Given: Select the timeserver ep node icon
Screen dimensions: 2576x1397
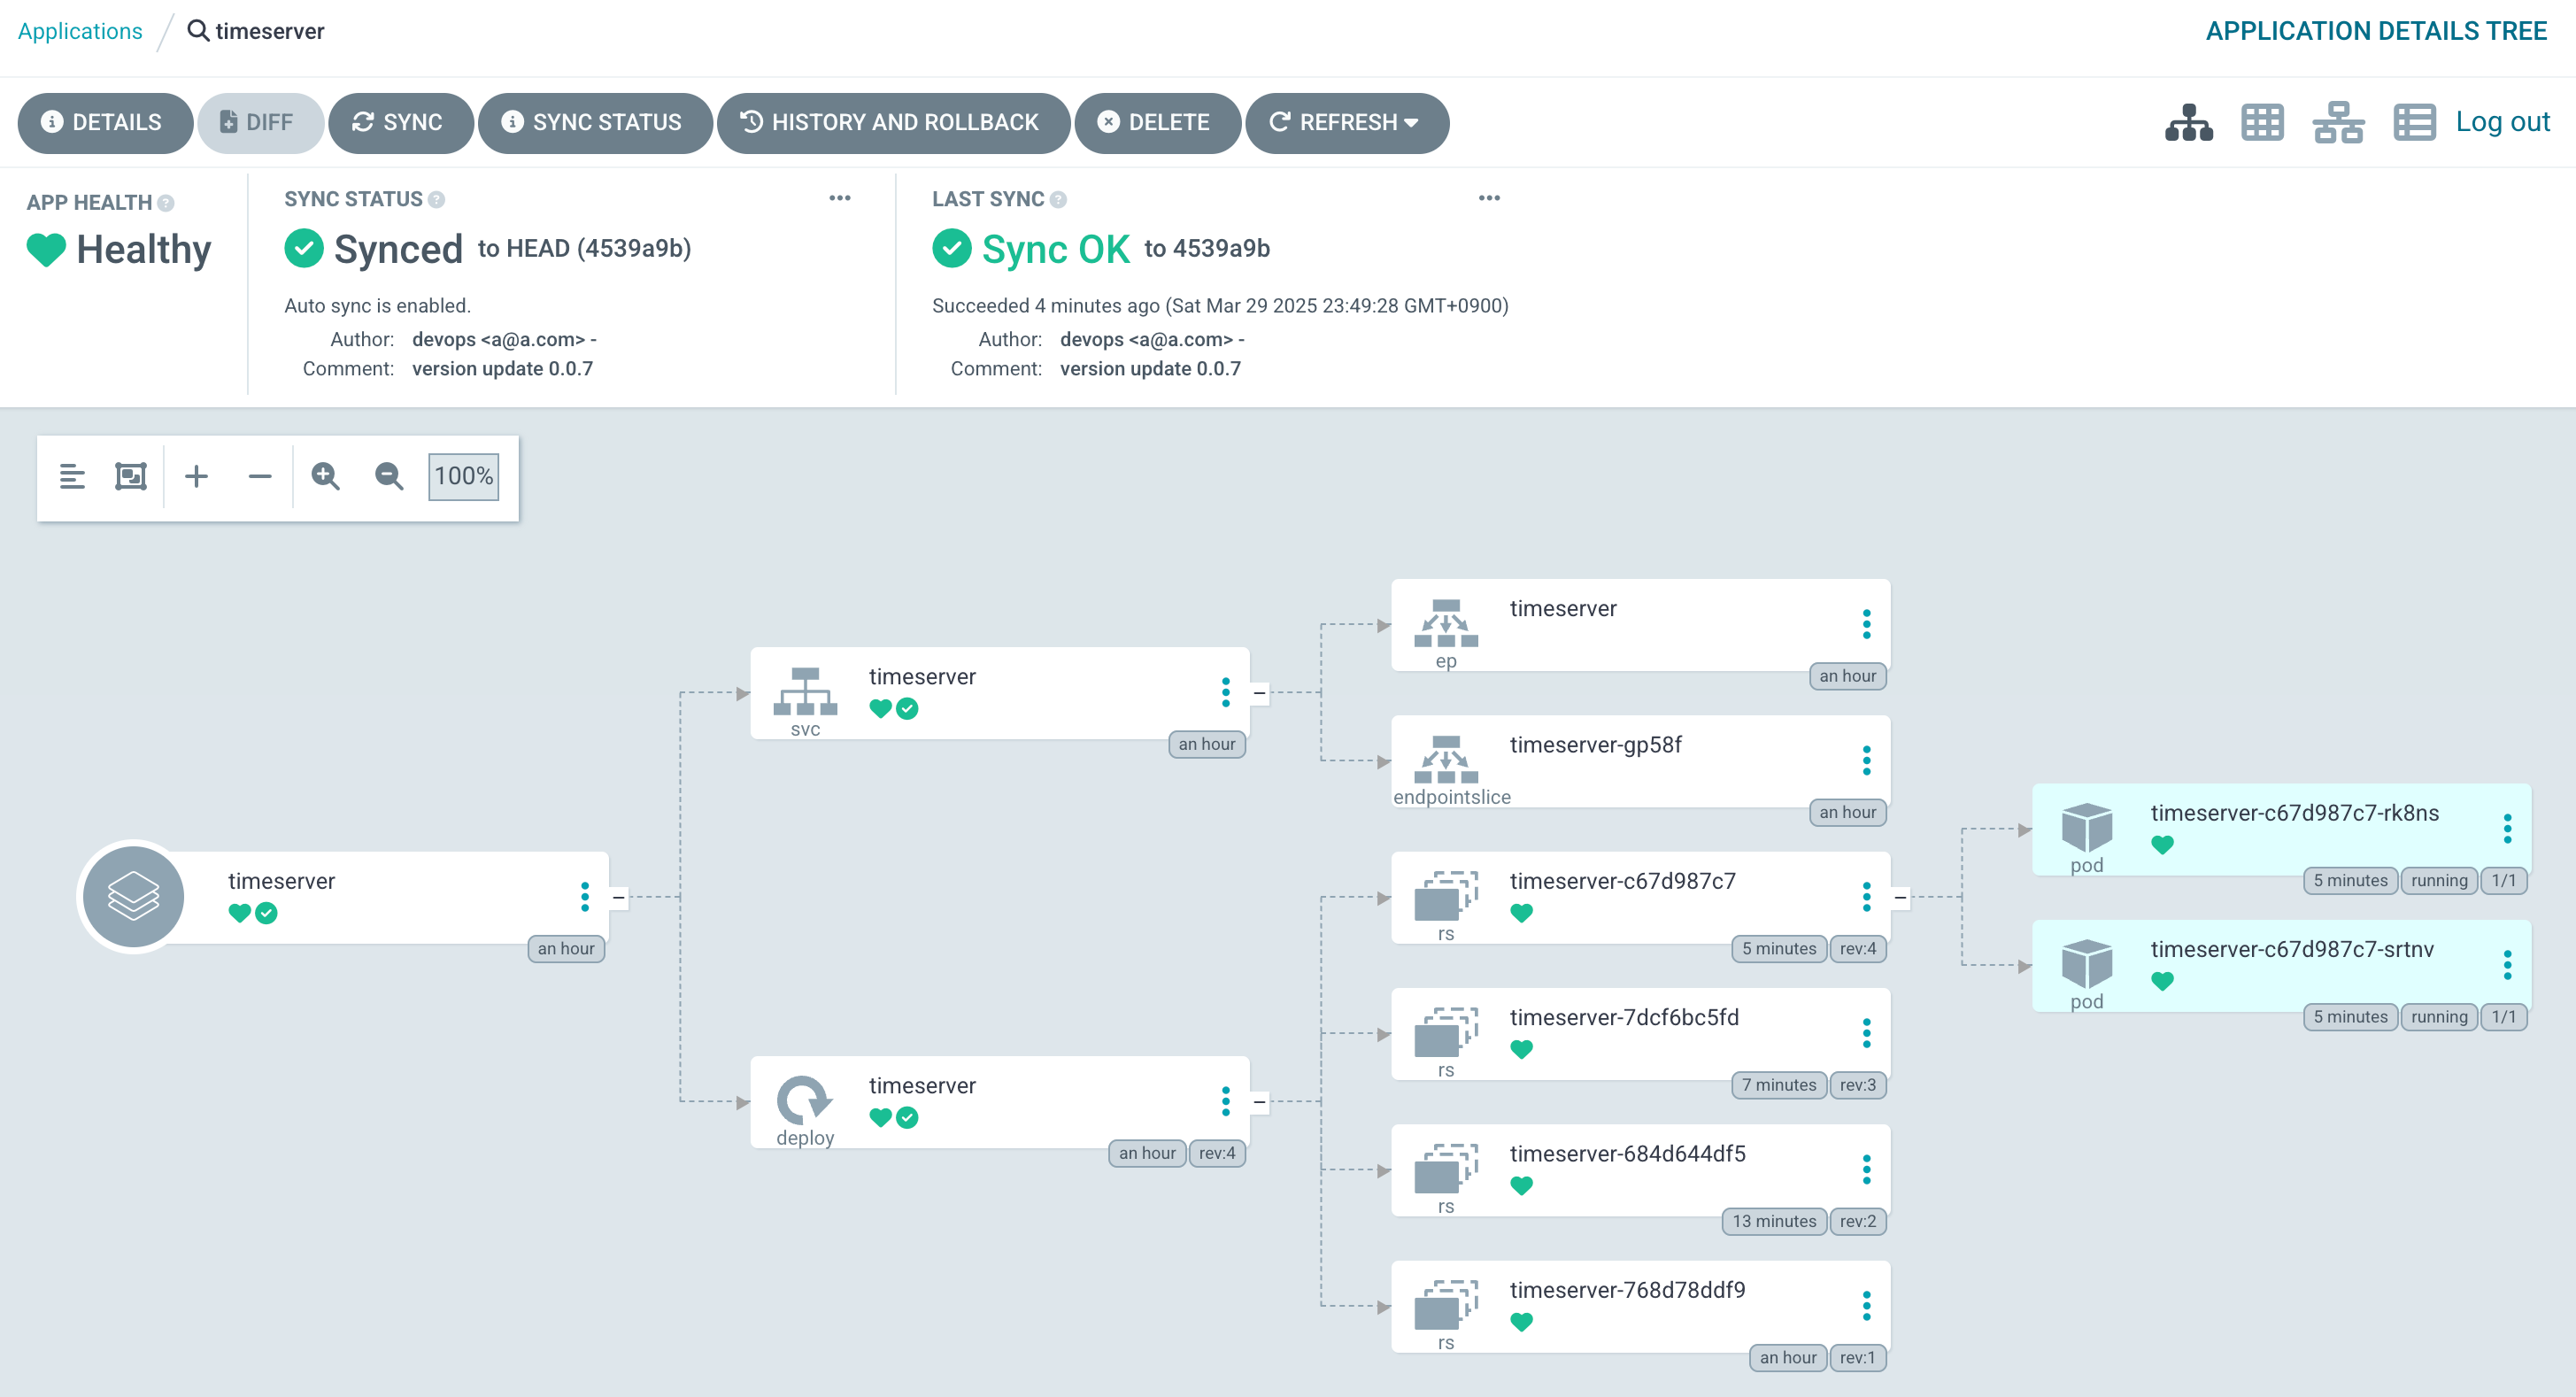Looking at the screenshot, I should coord(1446,623).
